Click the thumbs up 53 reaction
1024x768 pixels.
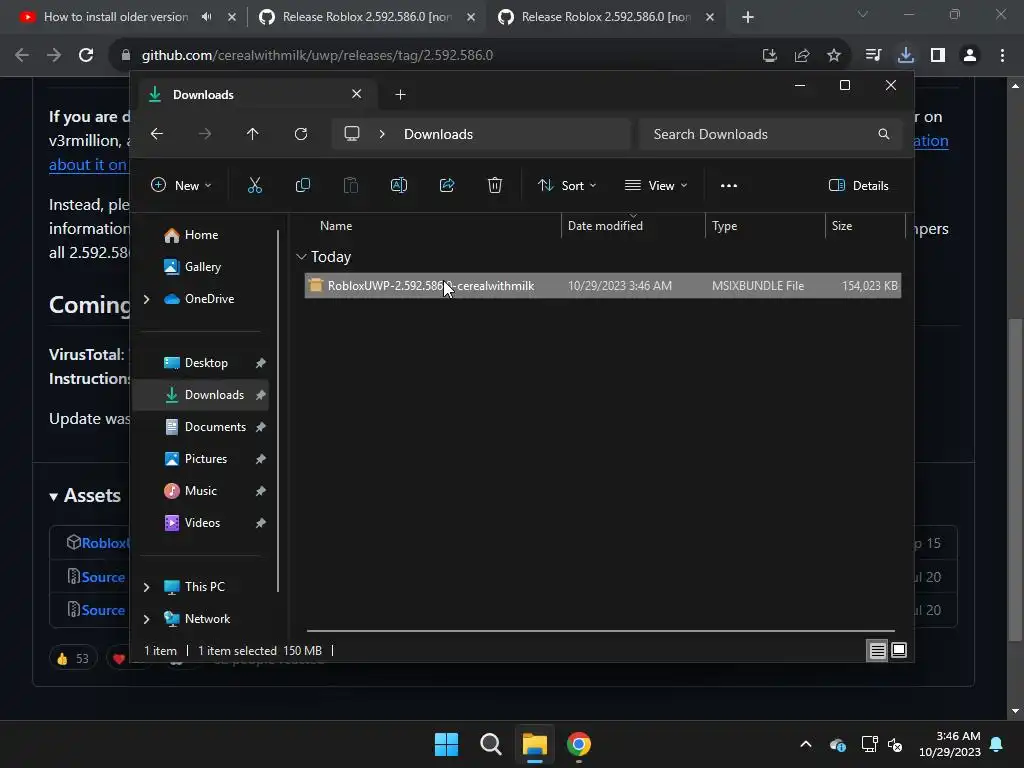point(72,658)
